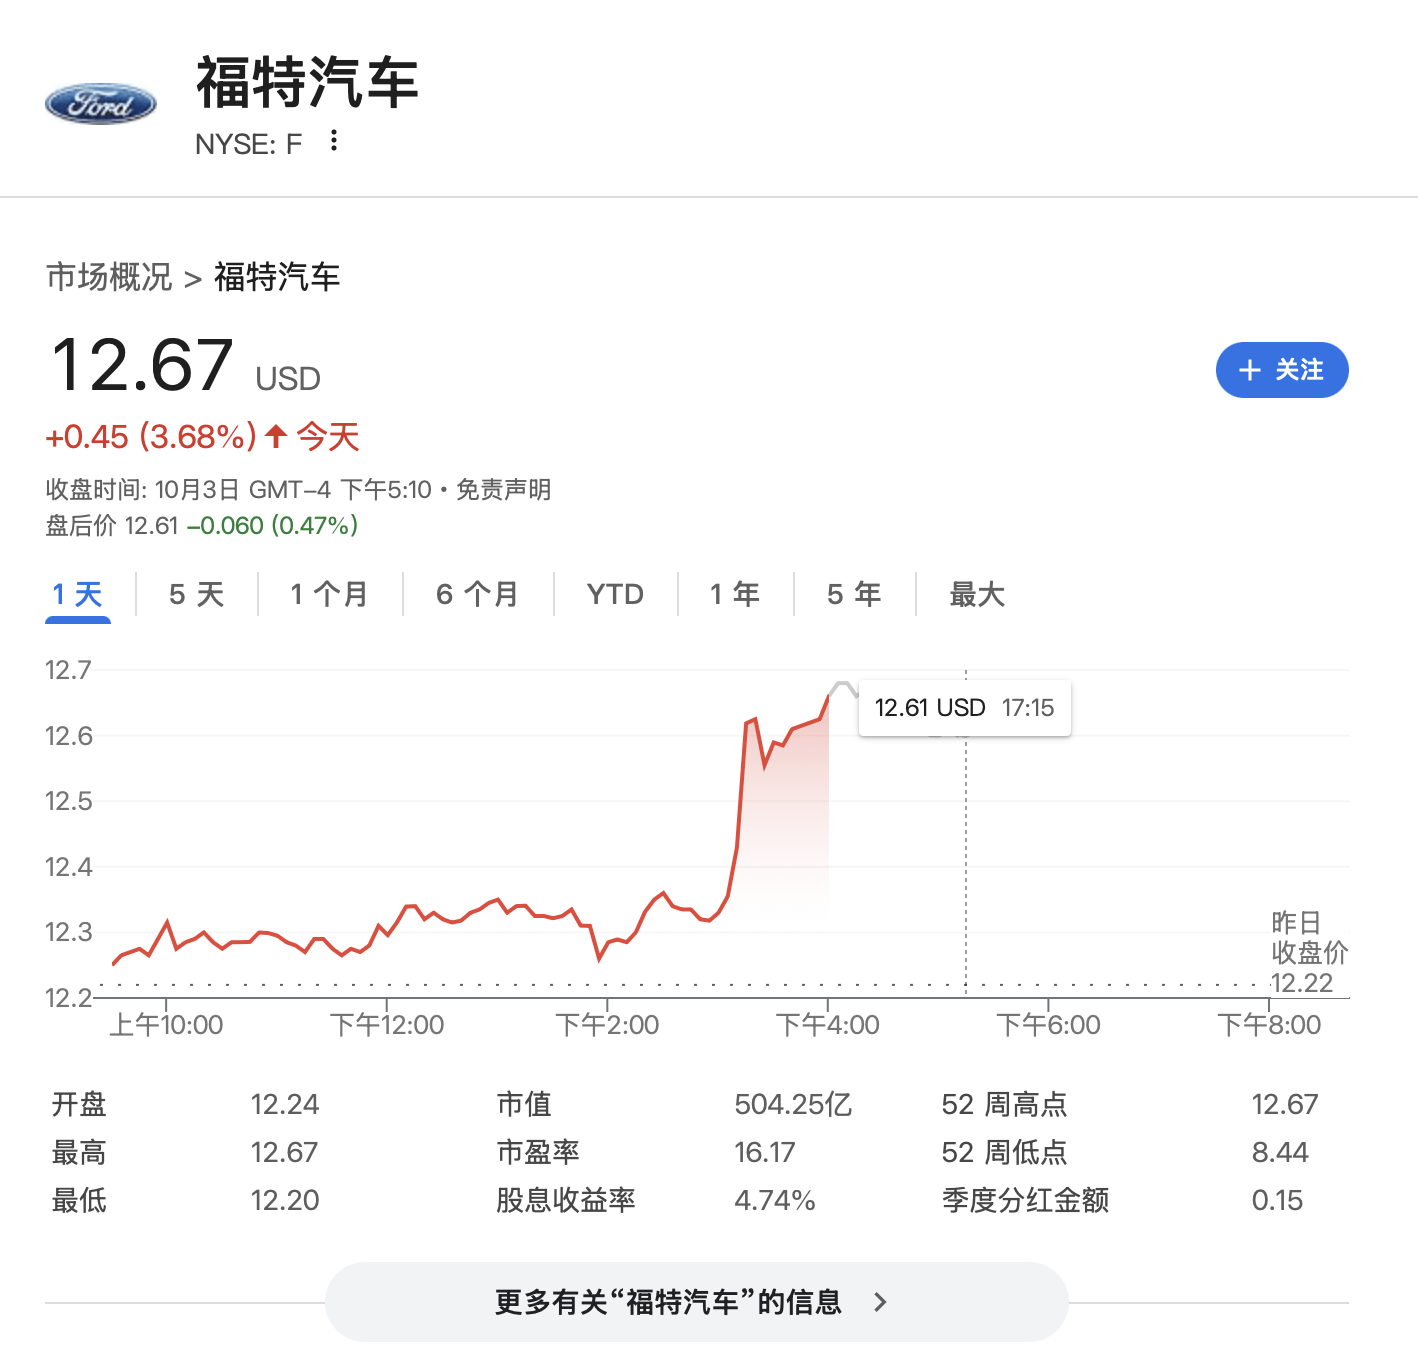The height and width of the screenshot is (1352, 1418).
Task: Click the 12.61 USD 17:15 chart tooltip
Action: (964, 708)
